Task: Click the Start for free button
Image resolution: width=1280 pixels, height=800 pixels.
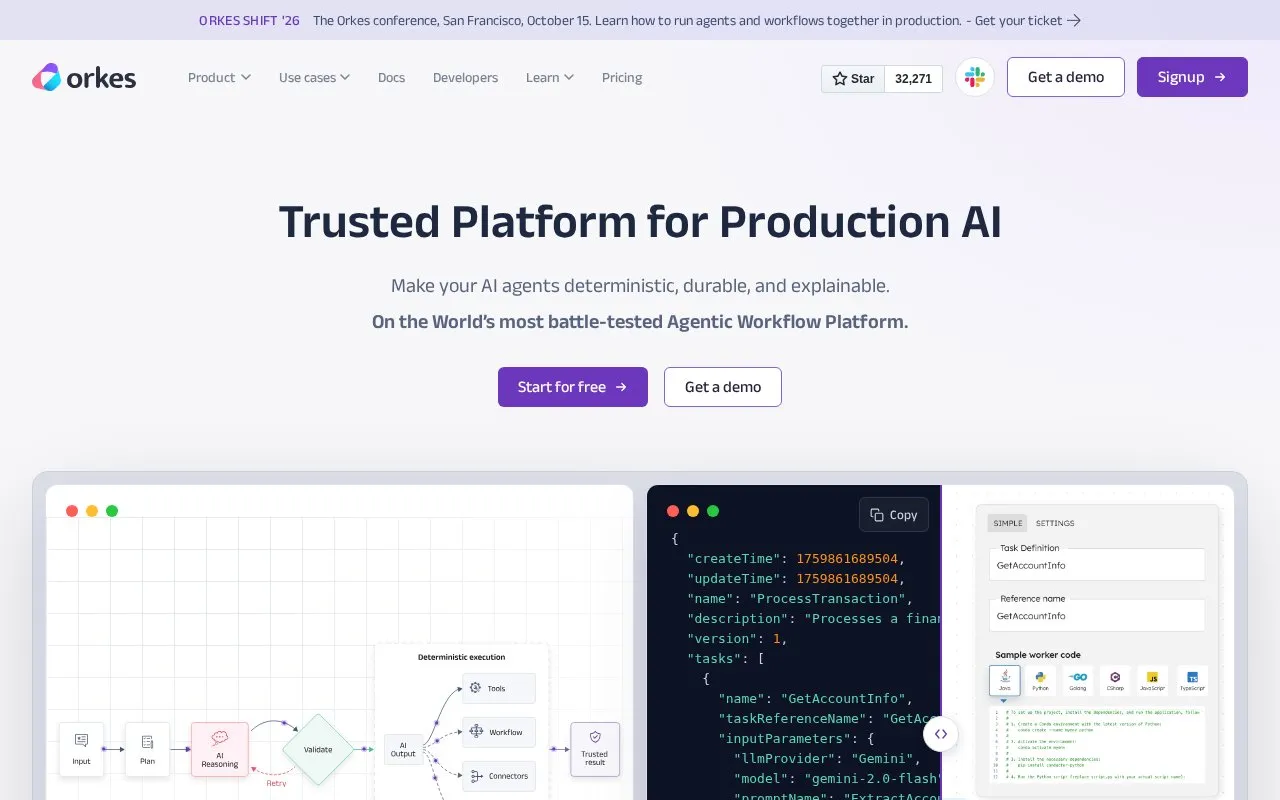Action: point(573,387)
